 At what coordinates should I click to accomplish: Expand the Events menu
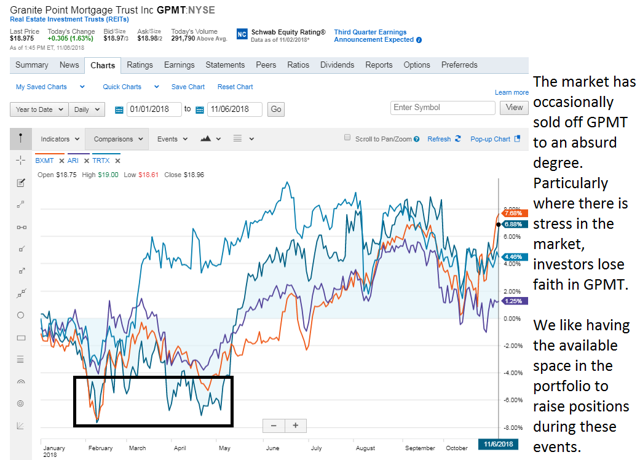[x=172, y=139]
